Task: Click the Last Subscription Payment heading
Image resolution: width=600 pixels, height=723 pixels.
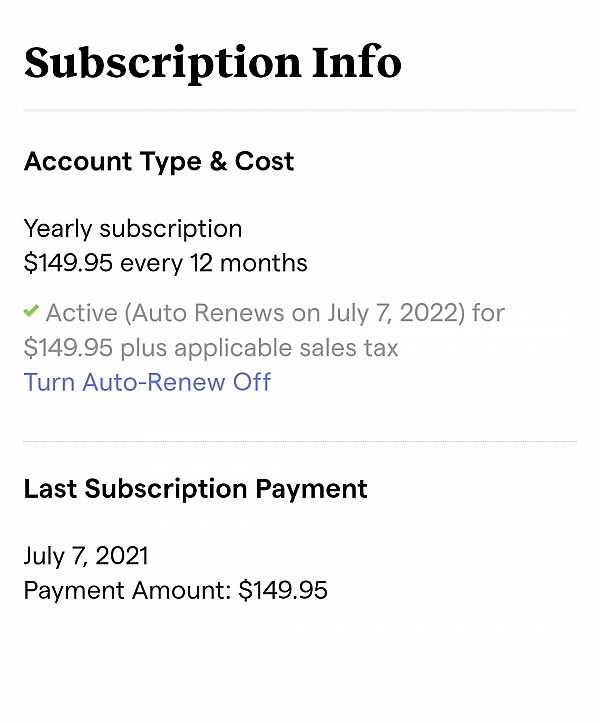Action: pyautogui.click(x=196, y=489)
